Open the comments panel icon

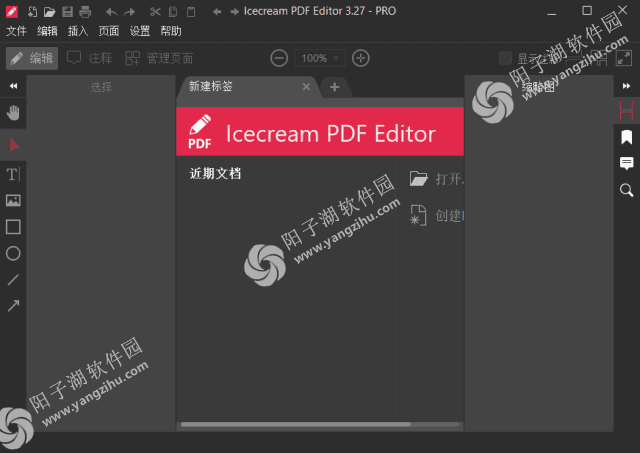tap(627, 163)
